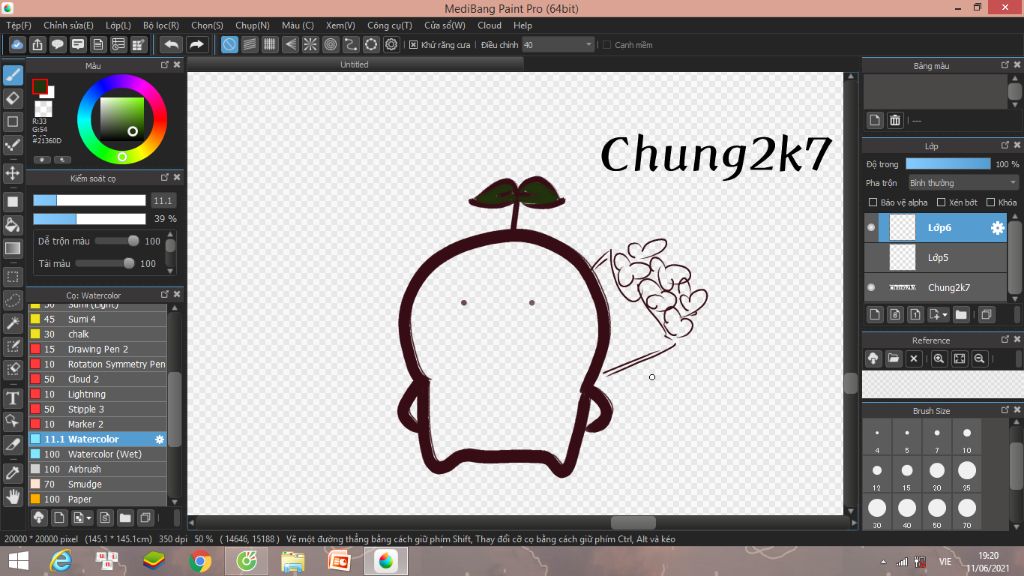Zoom in on the Reference panel

[x=938, y=359]
